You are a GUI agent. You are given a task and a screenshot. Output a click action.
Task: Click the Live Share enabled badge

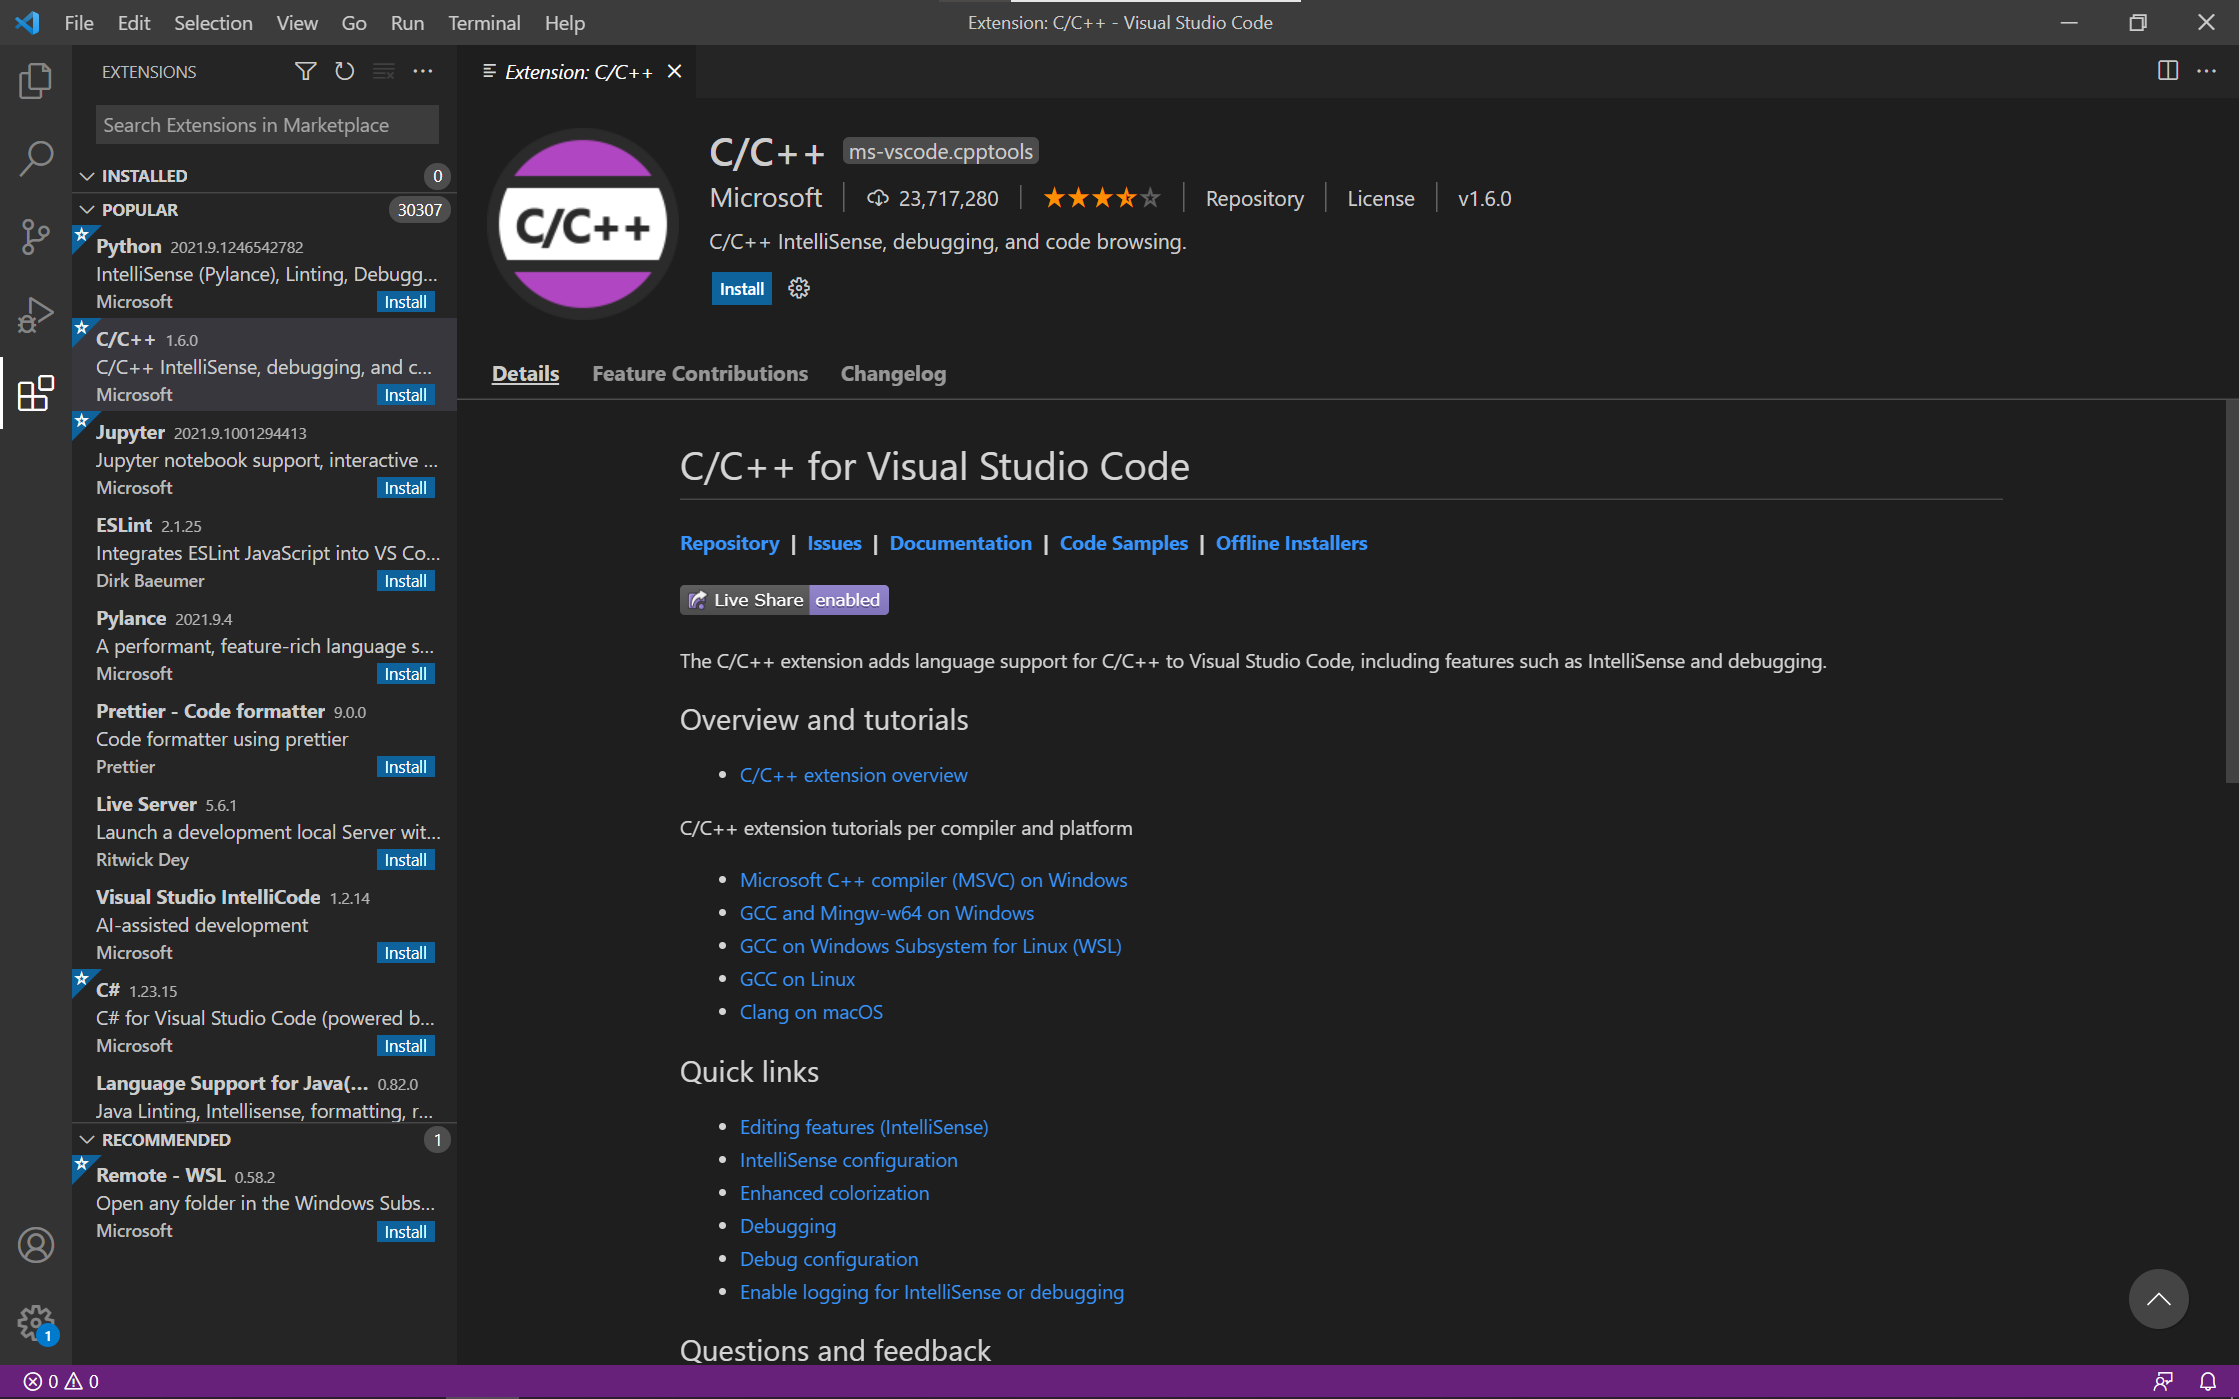[x=784, y=600]
